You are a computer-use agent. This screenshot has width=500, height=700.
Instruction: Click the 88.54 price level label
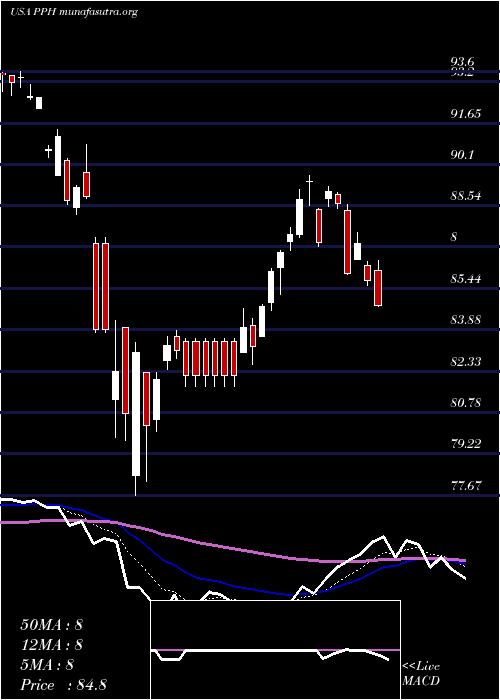tap(466, 196)
